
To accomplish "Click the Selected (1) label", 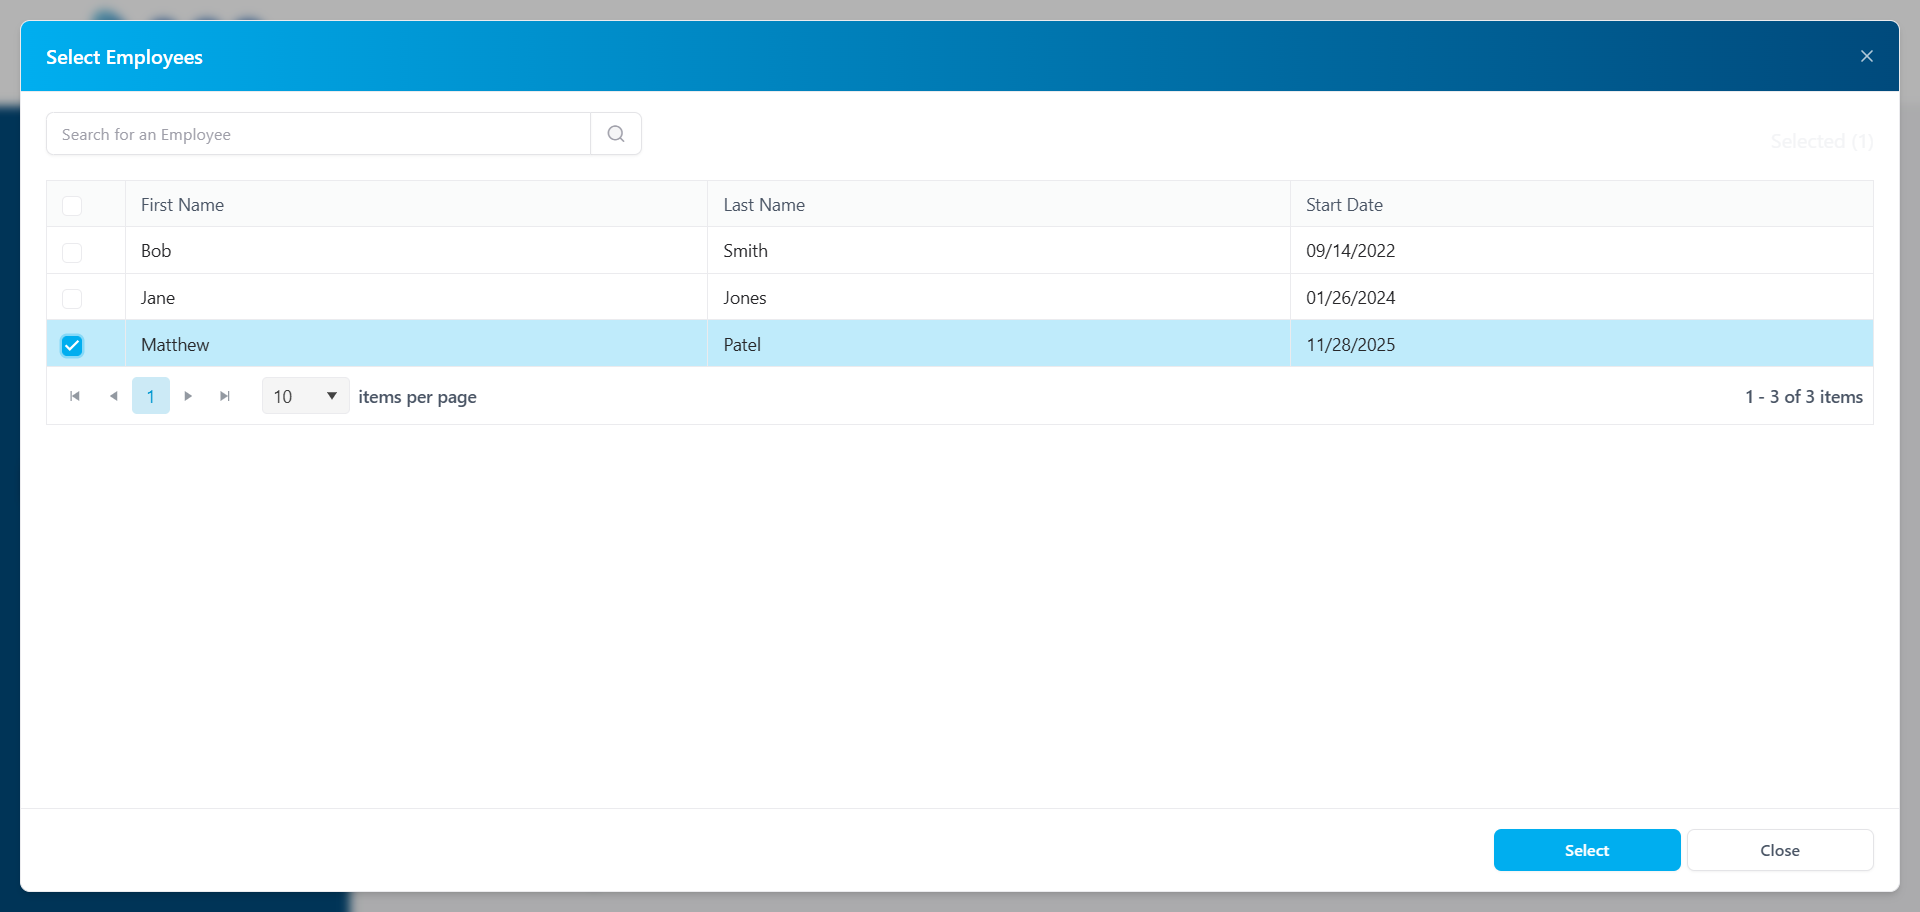I will click(x=1821, y=141).
